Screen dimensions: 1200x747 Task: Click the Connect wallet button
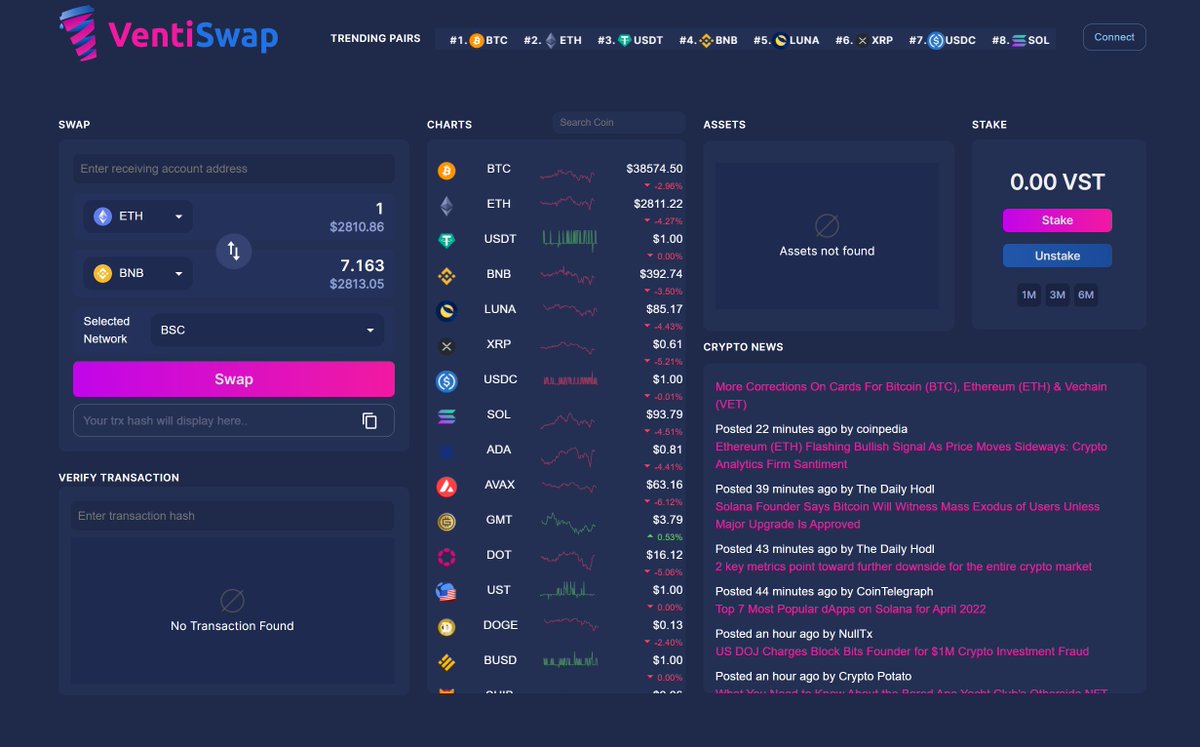tap(1114, 37)
